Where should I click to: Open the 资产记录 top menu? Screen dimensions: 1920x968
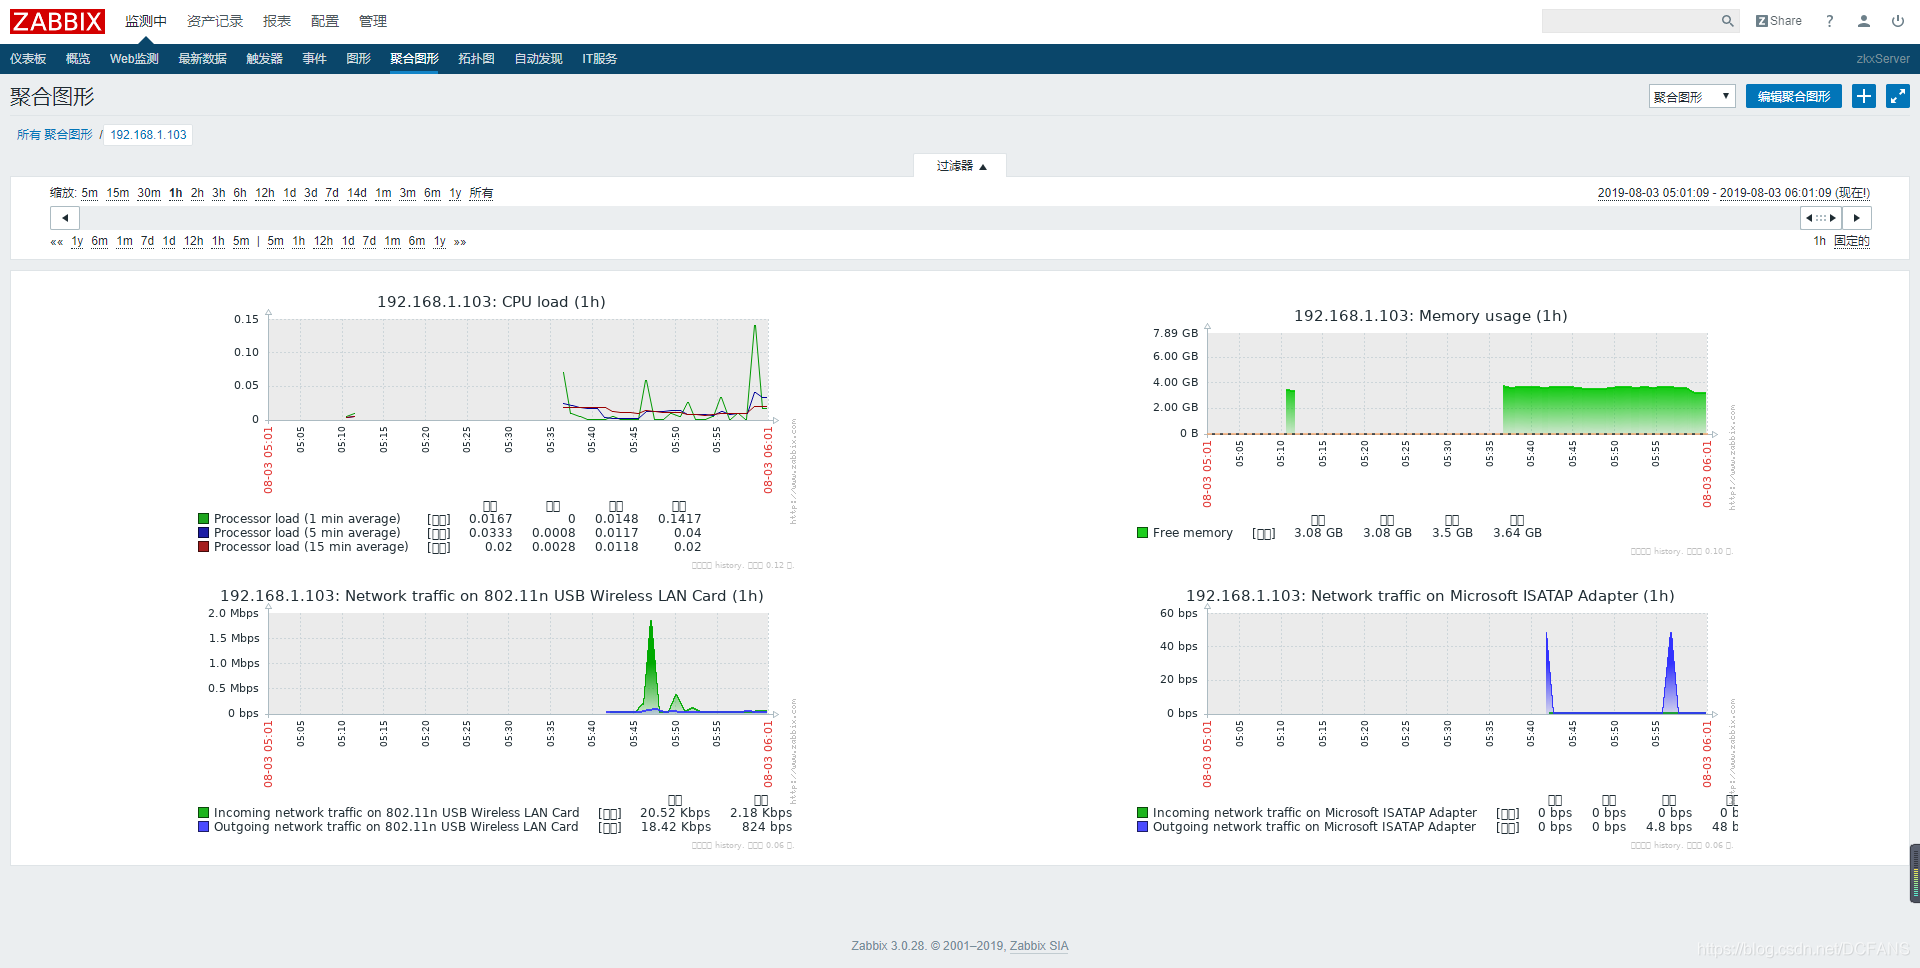(x=215, y=21)
